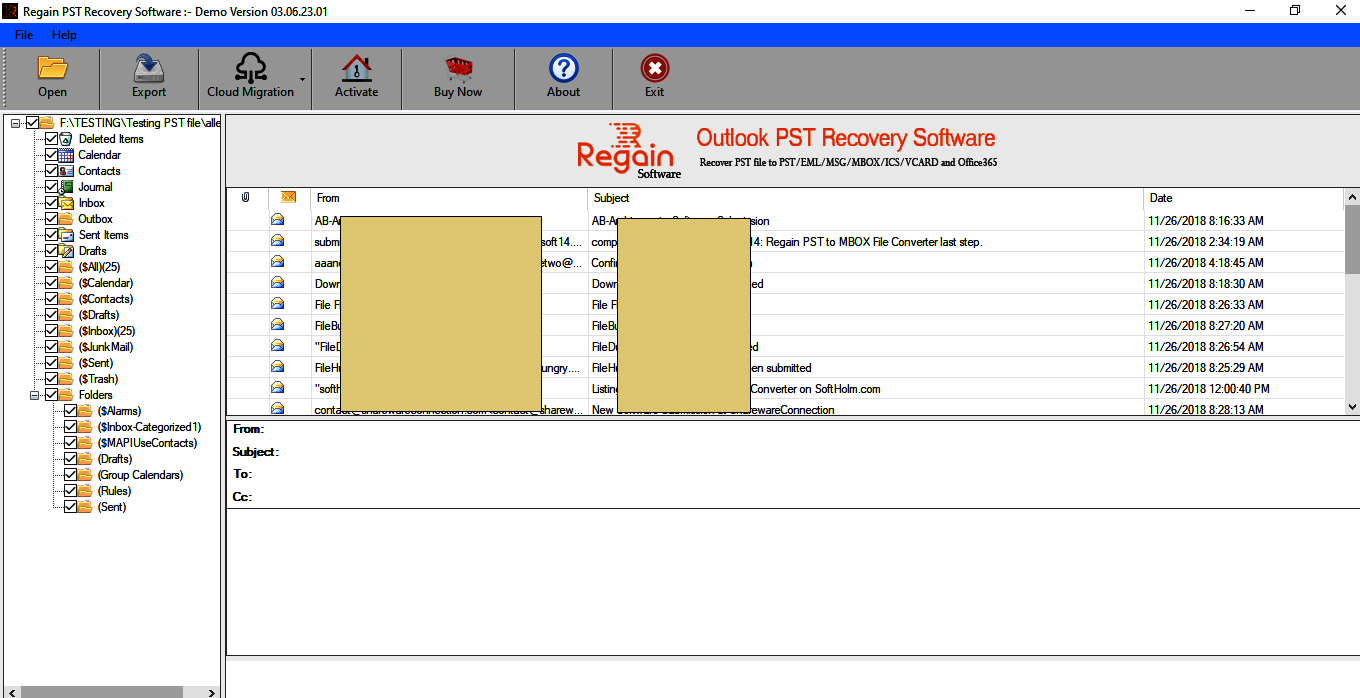This screenshot has height=698, width=1360.
Task: Open the File menu
Action: (24, 35)
